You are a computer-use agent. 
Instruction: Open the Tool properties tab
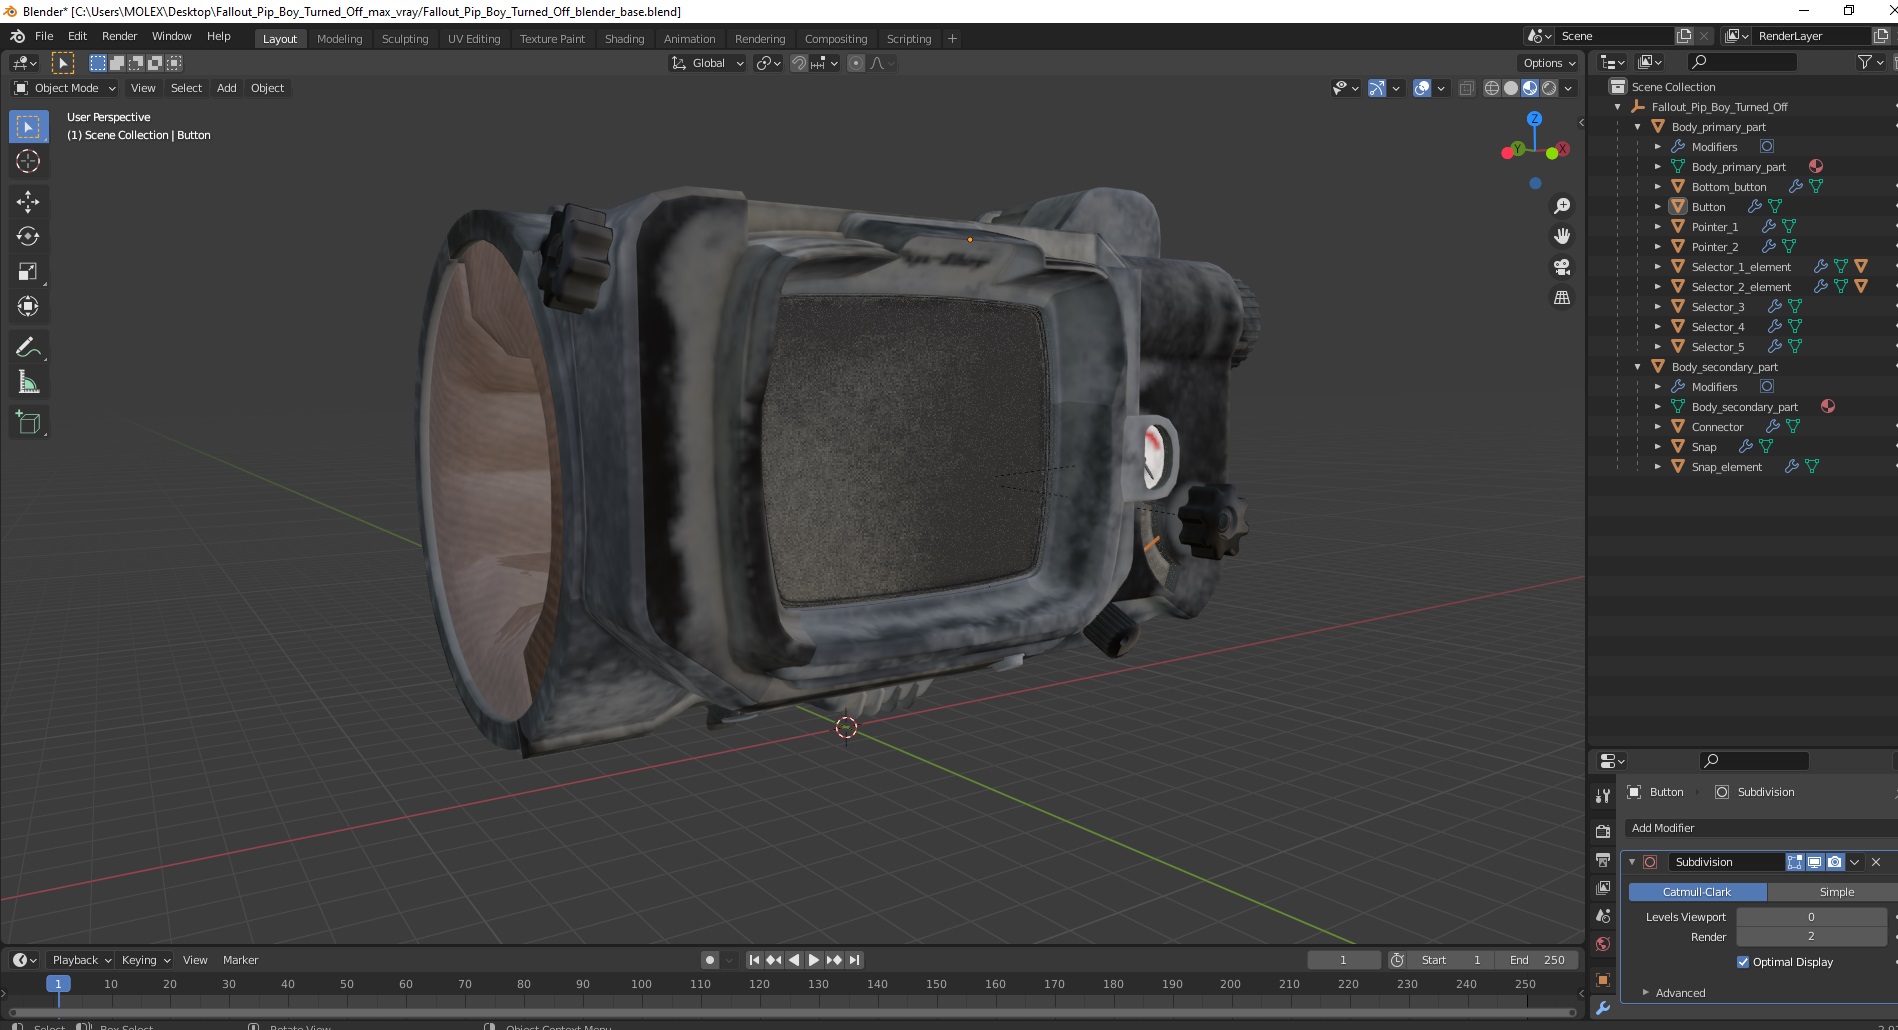pyautogui.click(x=1603, y=795)
